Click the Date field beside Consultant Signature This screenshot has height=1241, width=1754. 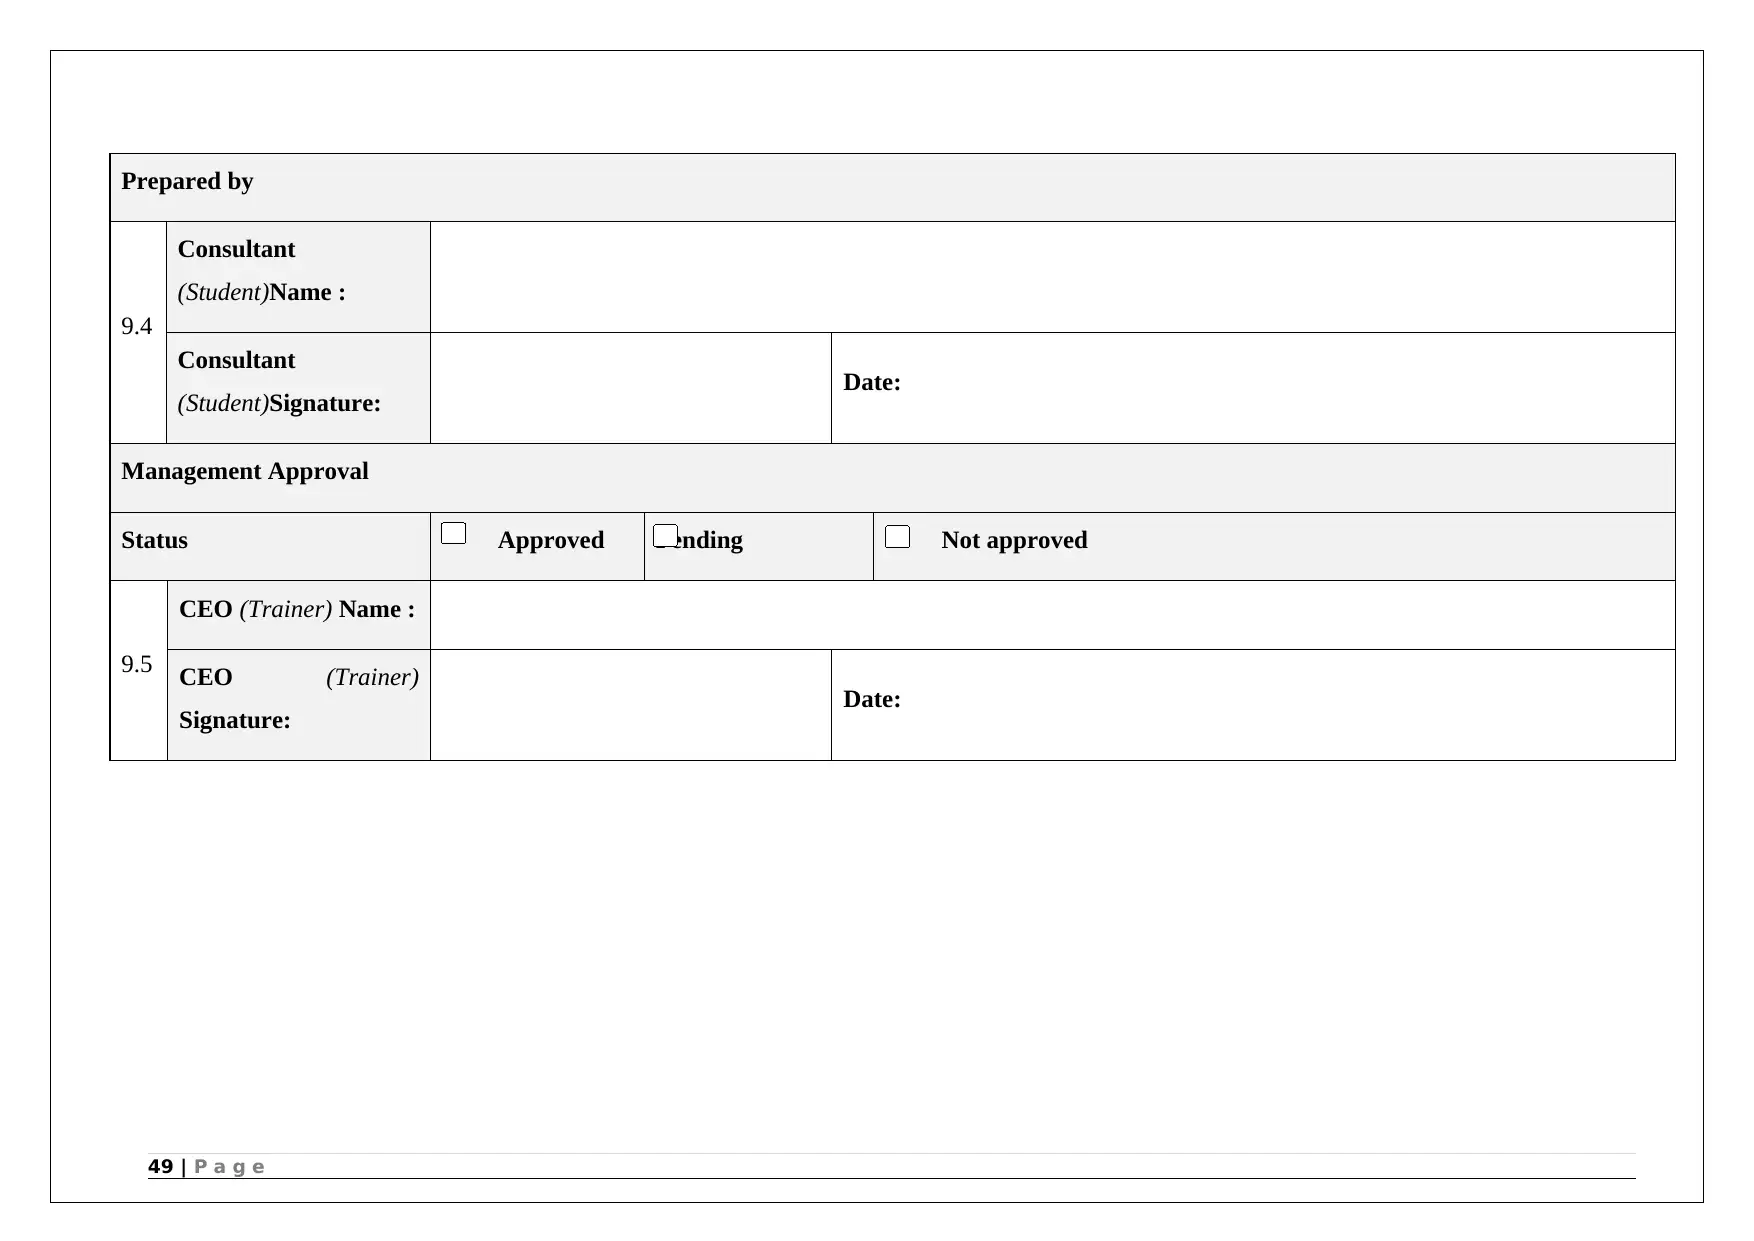tap(1253, 388)
